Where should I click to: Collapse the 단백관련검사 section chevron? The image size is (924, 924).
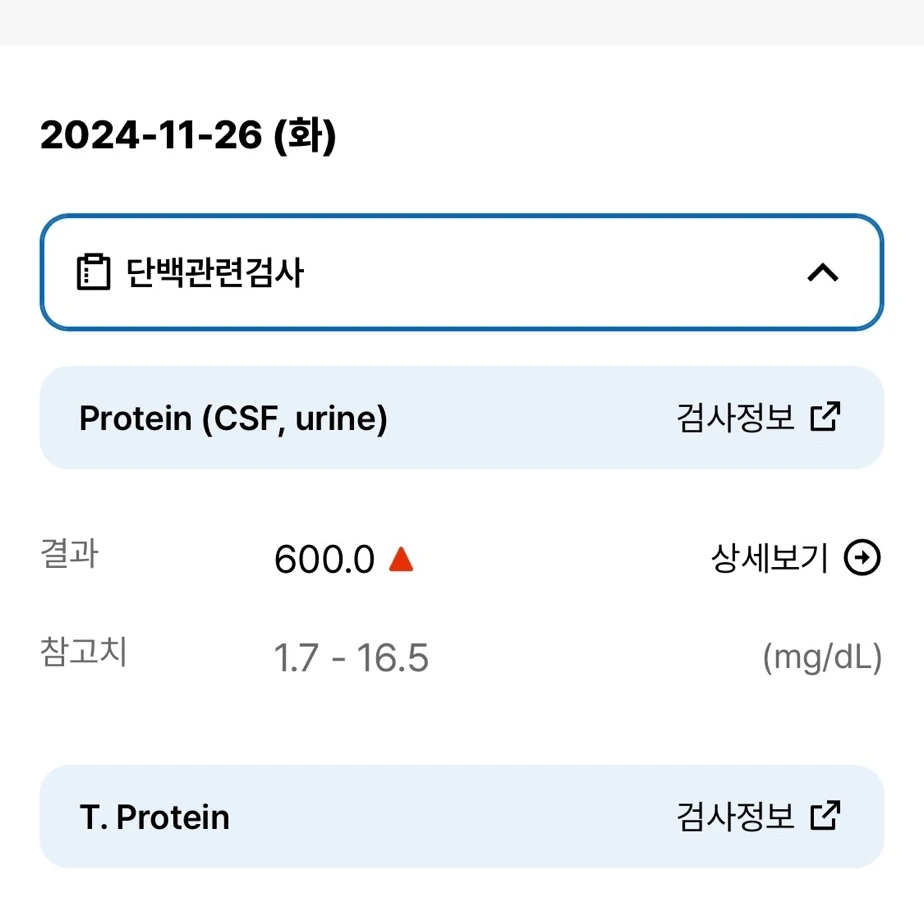[823, 273]
